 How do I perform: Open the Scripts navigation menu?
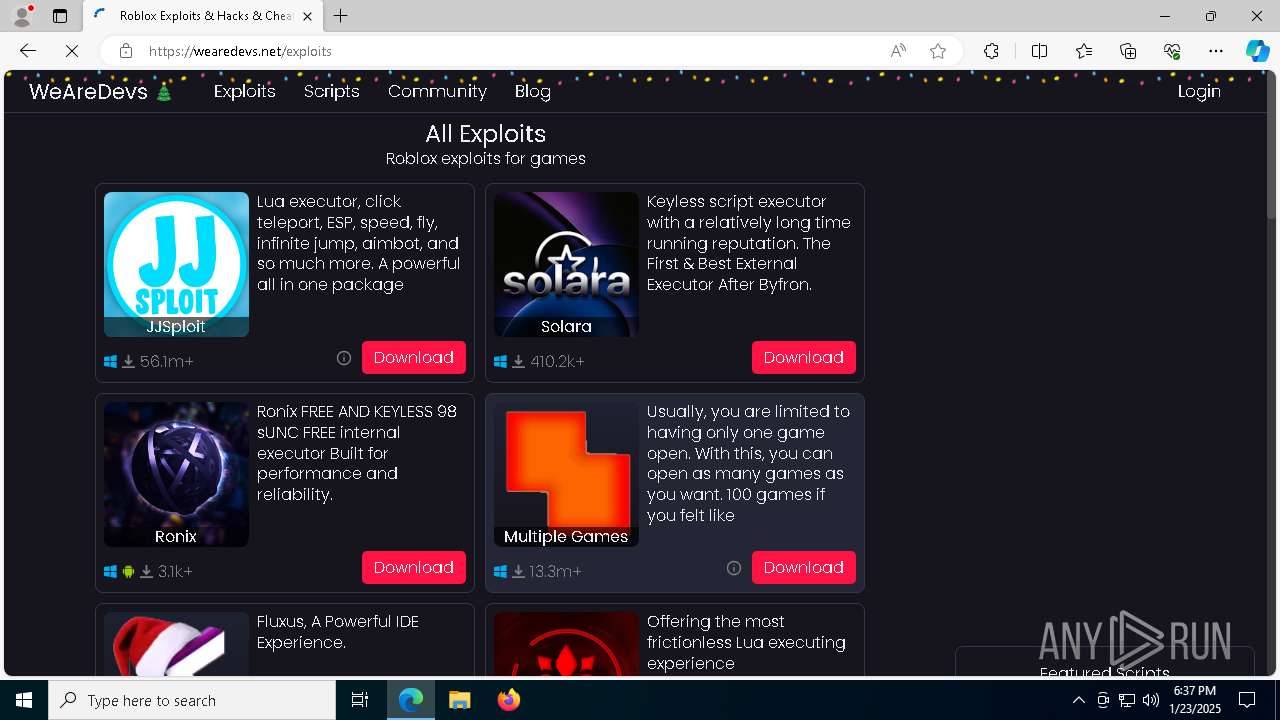point(332,91)
